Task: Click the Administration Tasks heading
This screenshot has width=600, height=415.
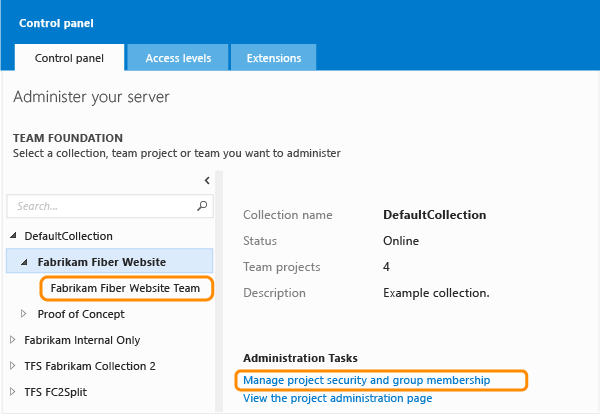Action: pyautogui.click(x=300, y=358)
